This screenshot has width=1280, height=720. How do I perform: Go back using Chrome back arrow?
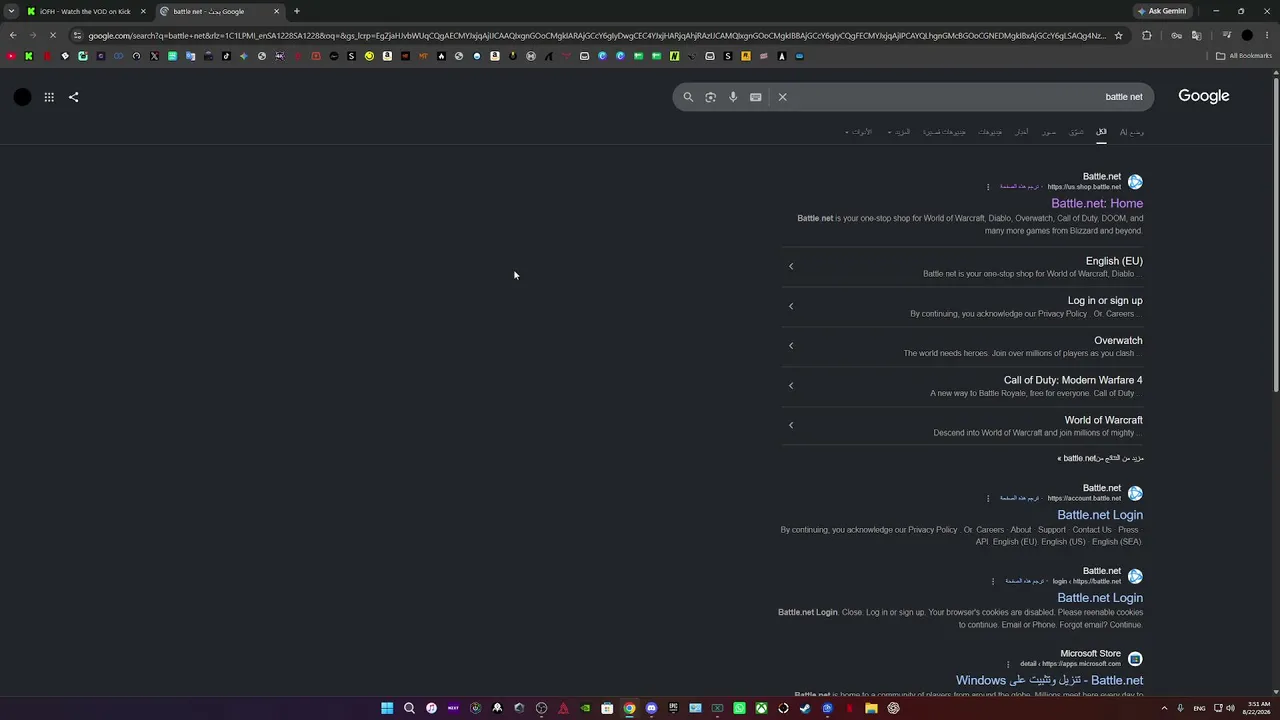pyautogui.click(x=13, y=35)
